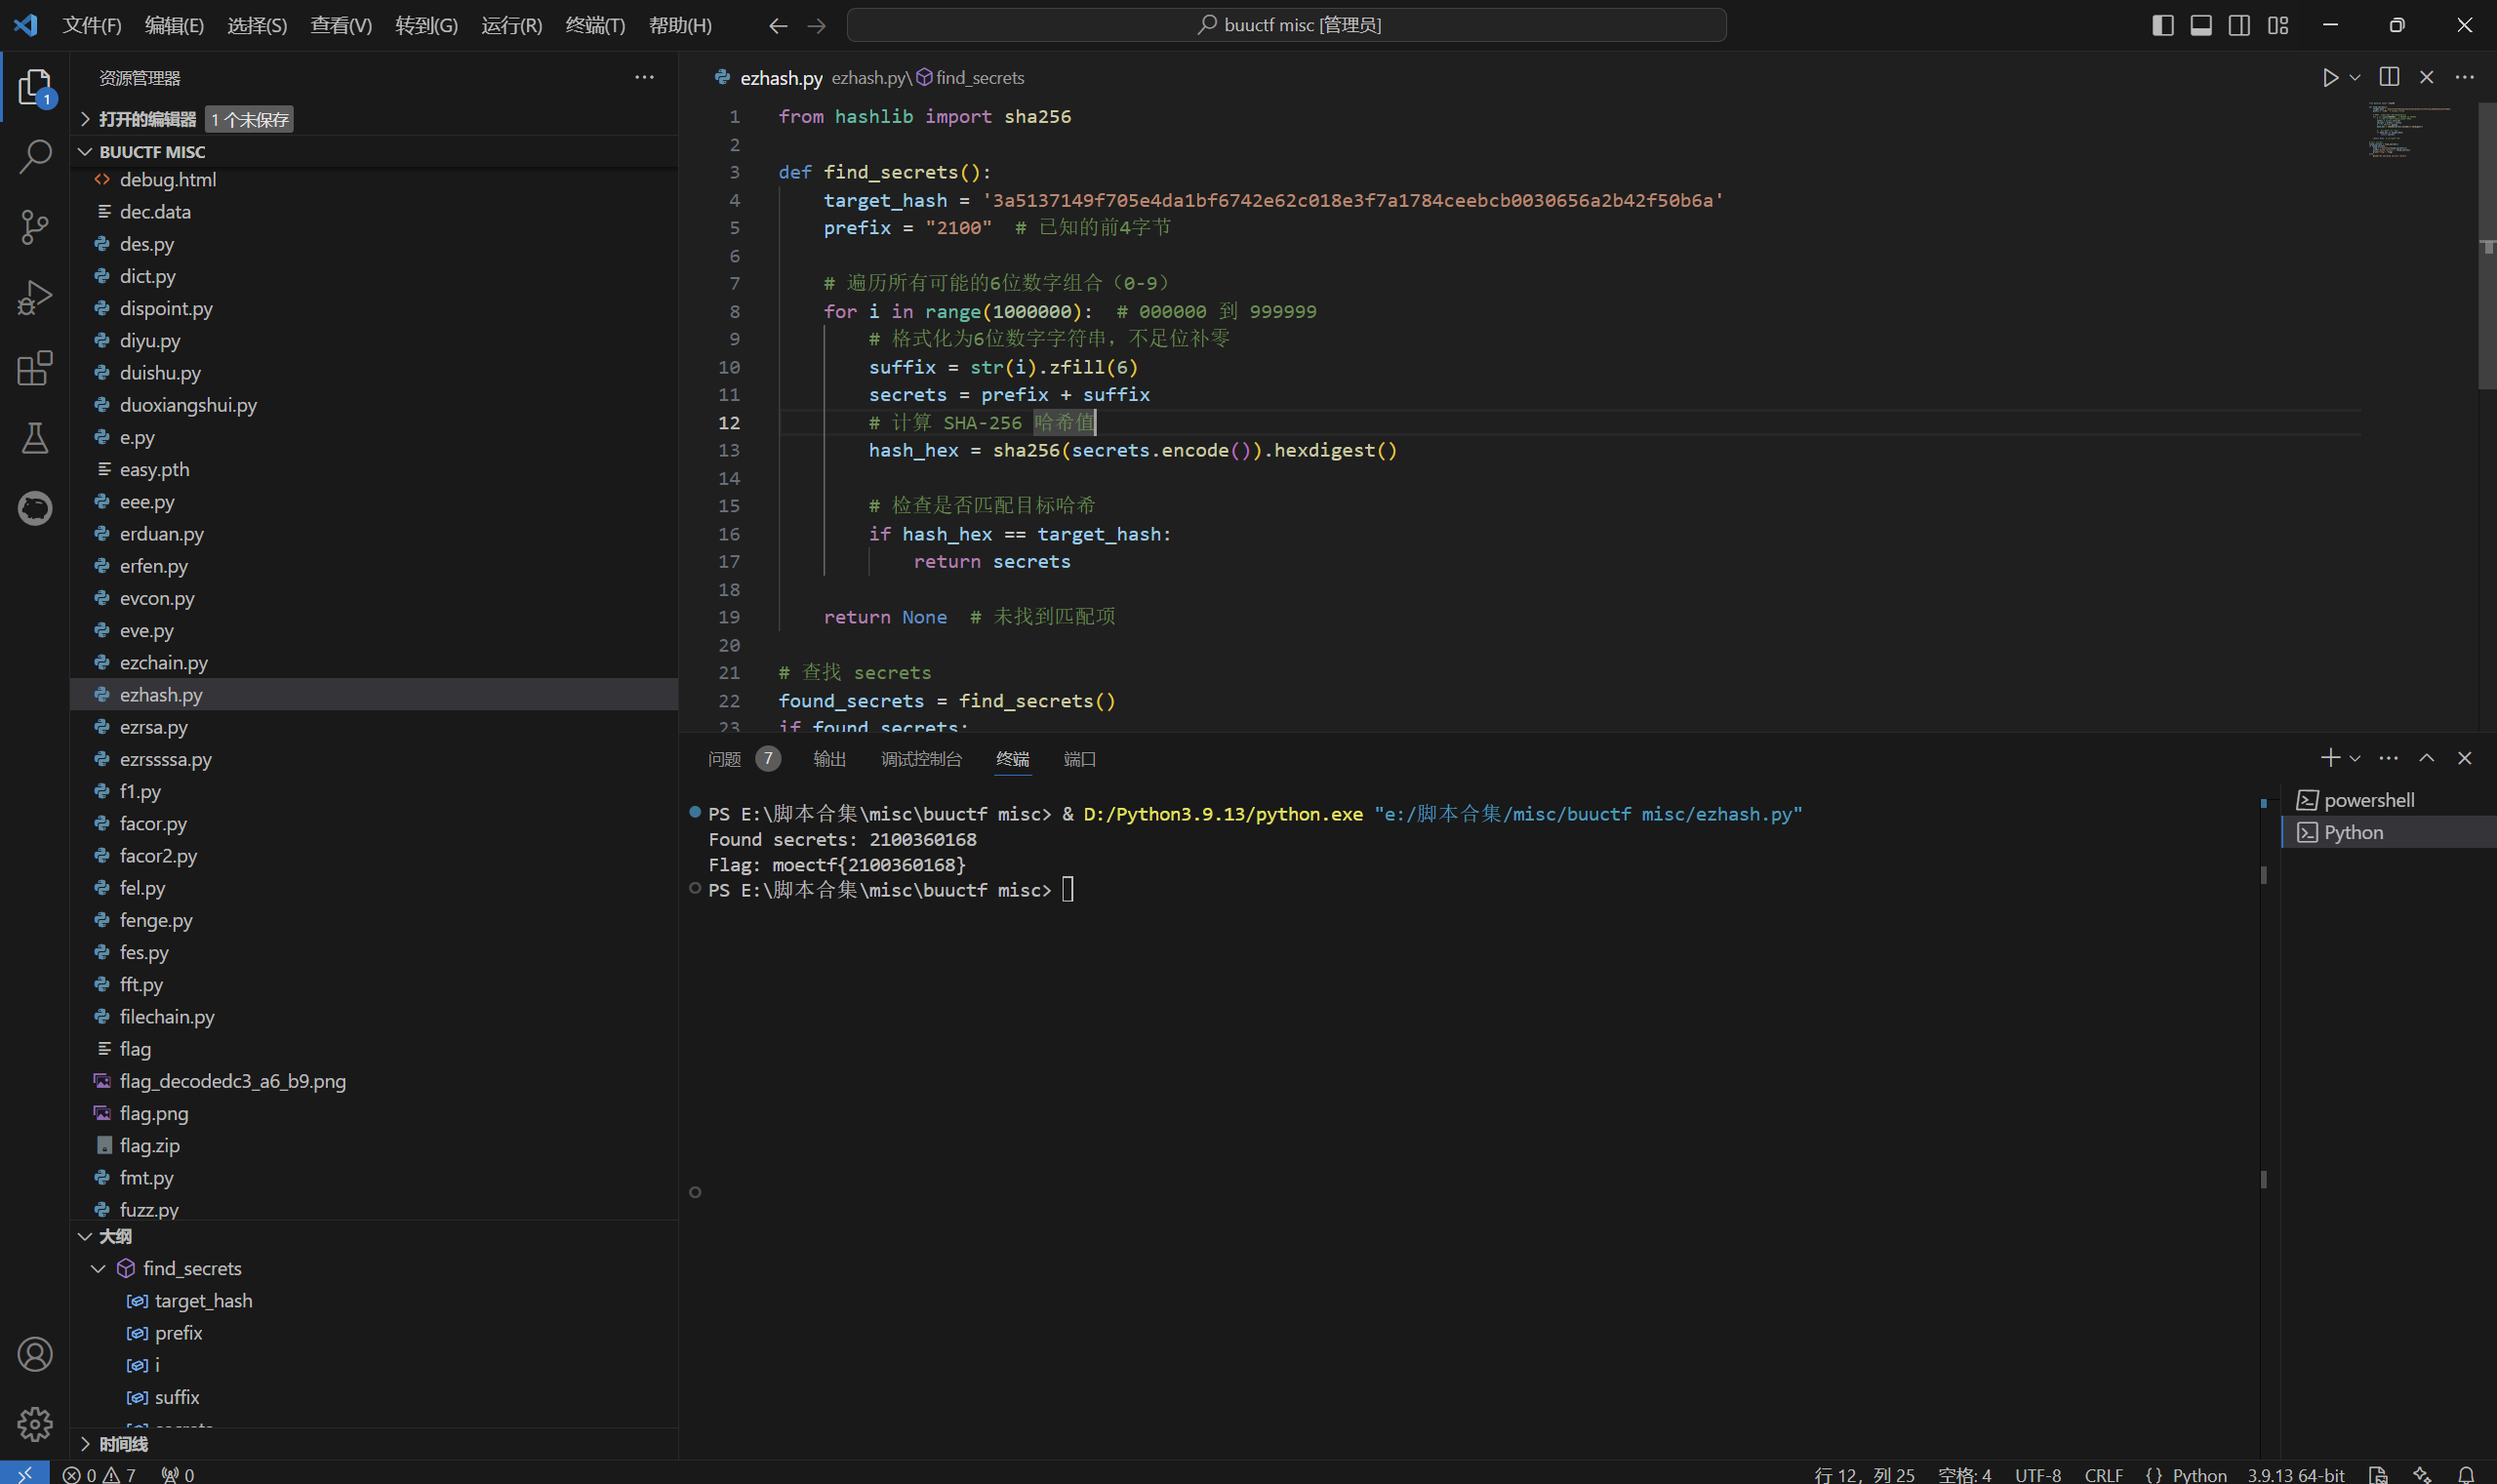The width and height of the screenshot is (2497, 1484).
Task: Go back with the navigation arrow
Action: click(778, 25)
